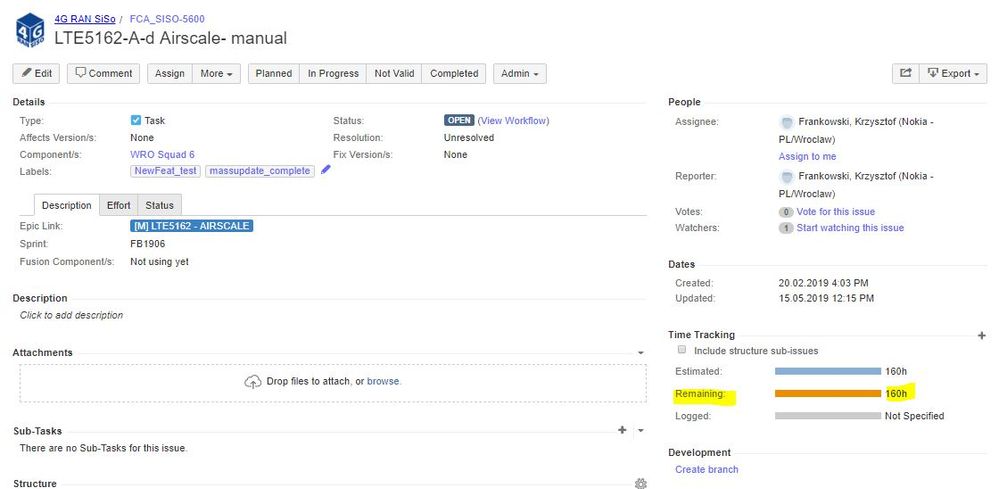The height and width of the screenshot is (489, 999).
Task: Click Start watching this issue link
Action: pos(850,227)
